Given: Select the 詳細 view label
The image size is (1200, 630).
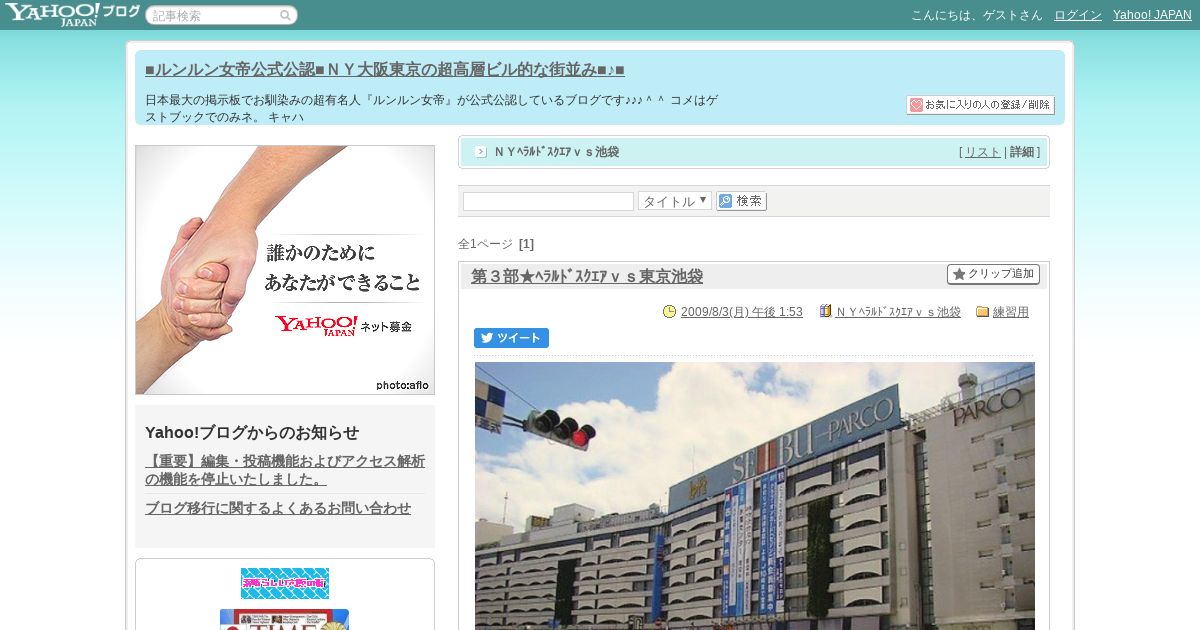Looking at the screenshot, I should pos(1022,152).
